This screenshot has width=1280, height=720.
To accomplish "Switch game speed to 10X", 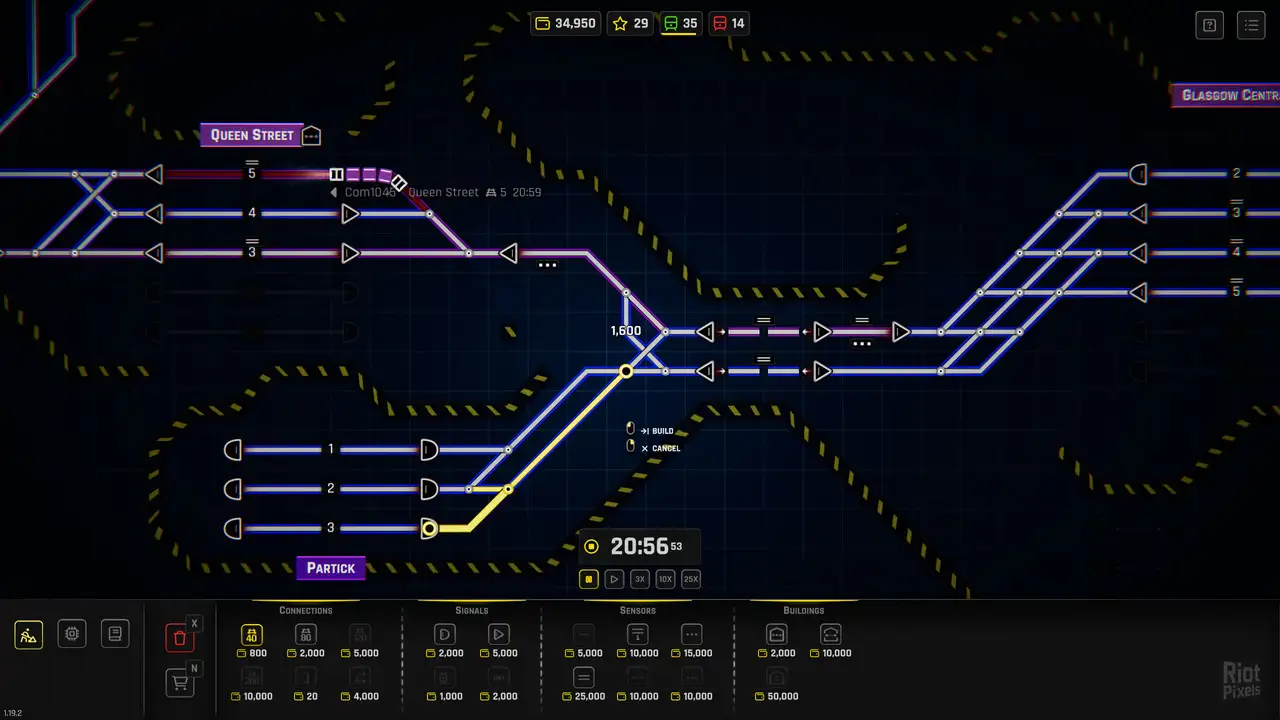I will (x=665, y=579).
